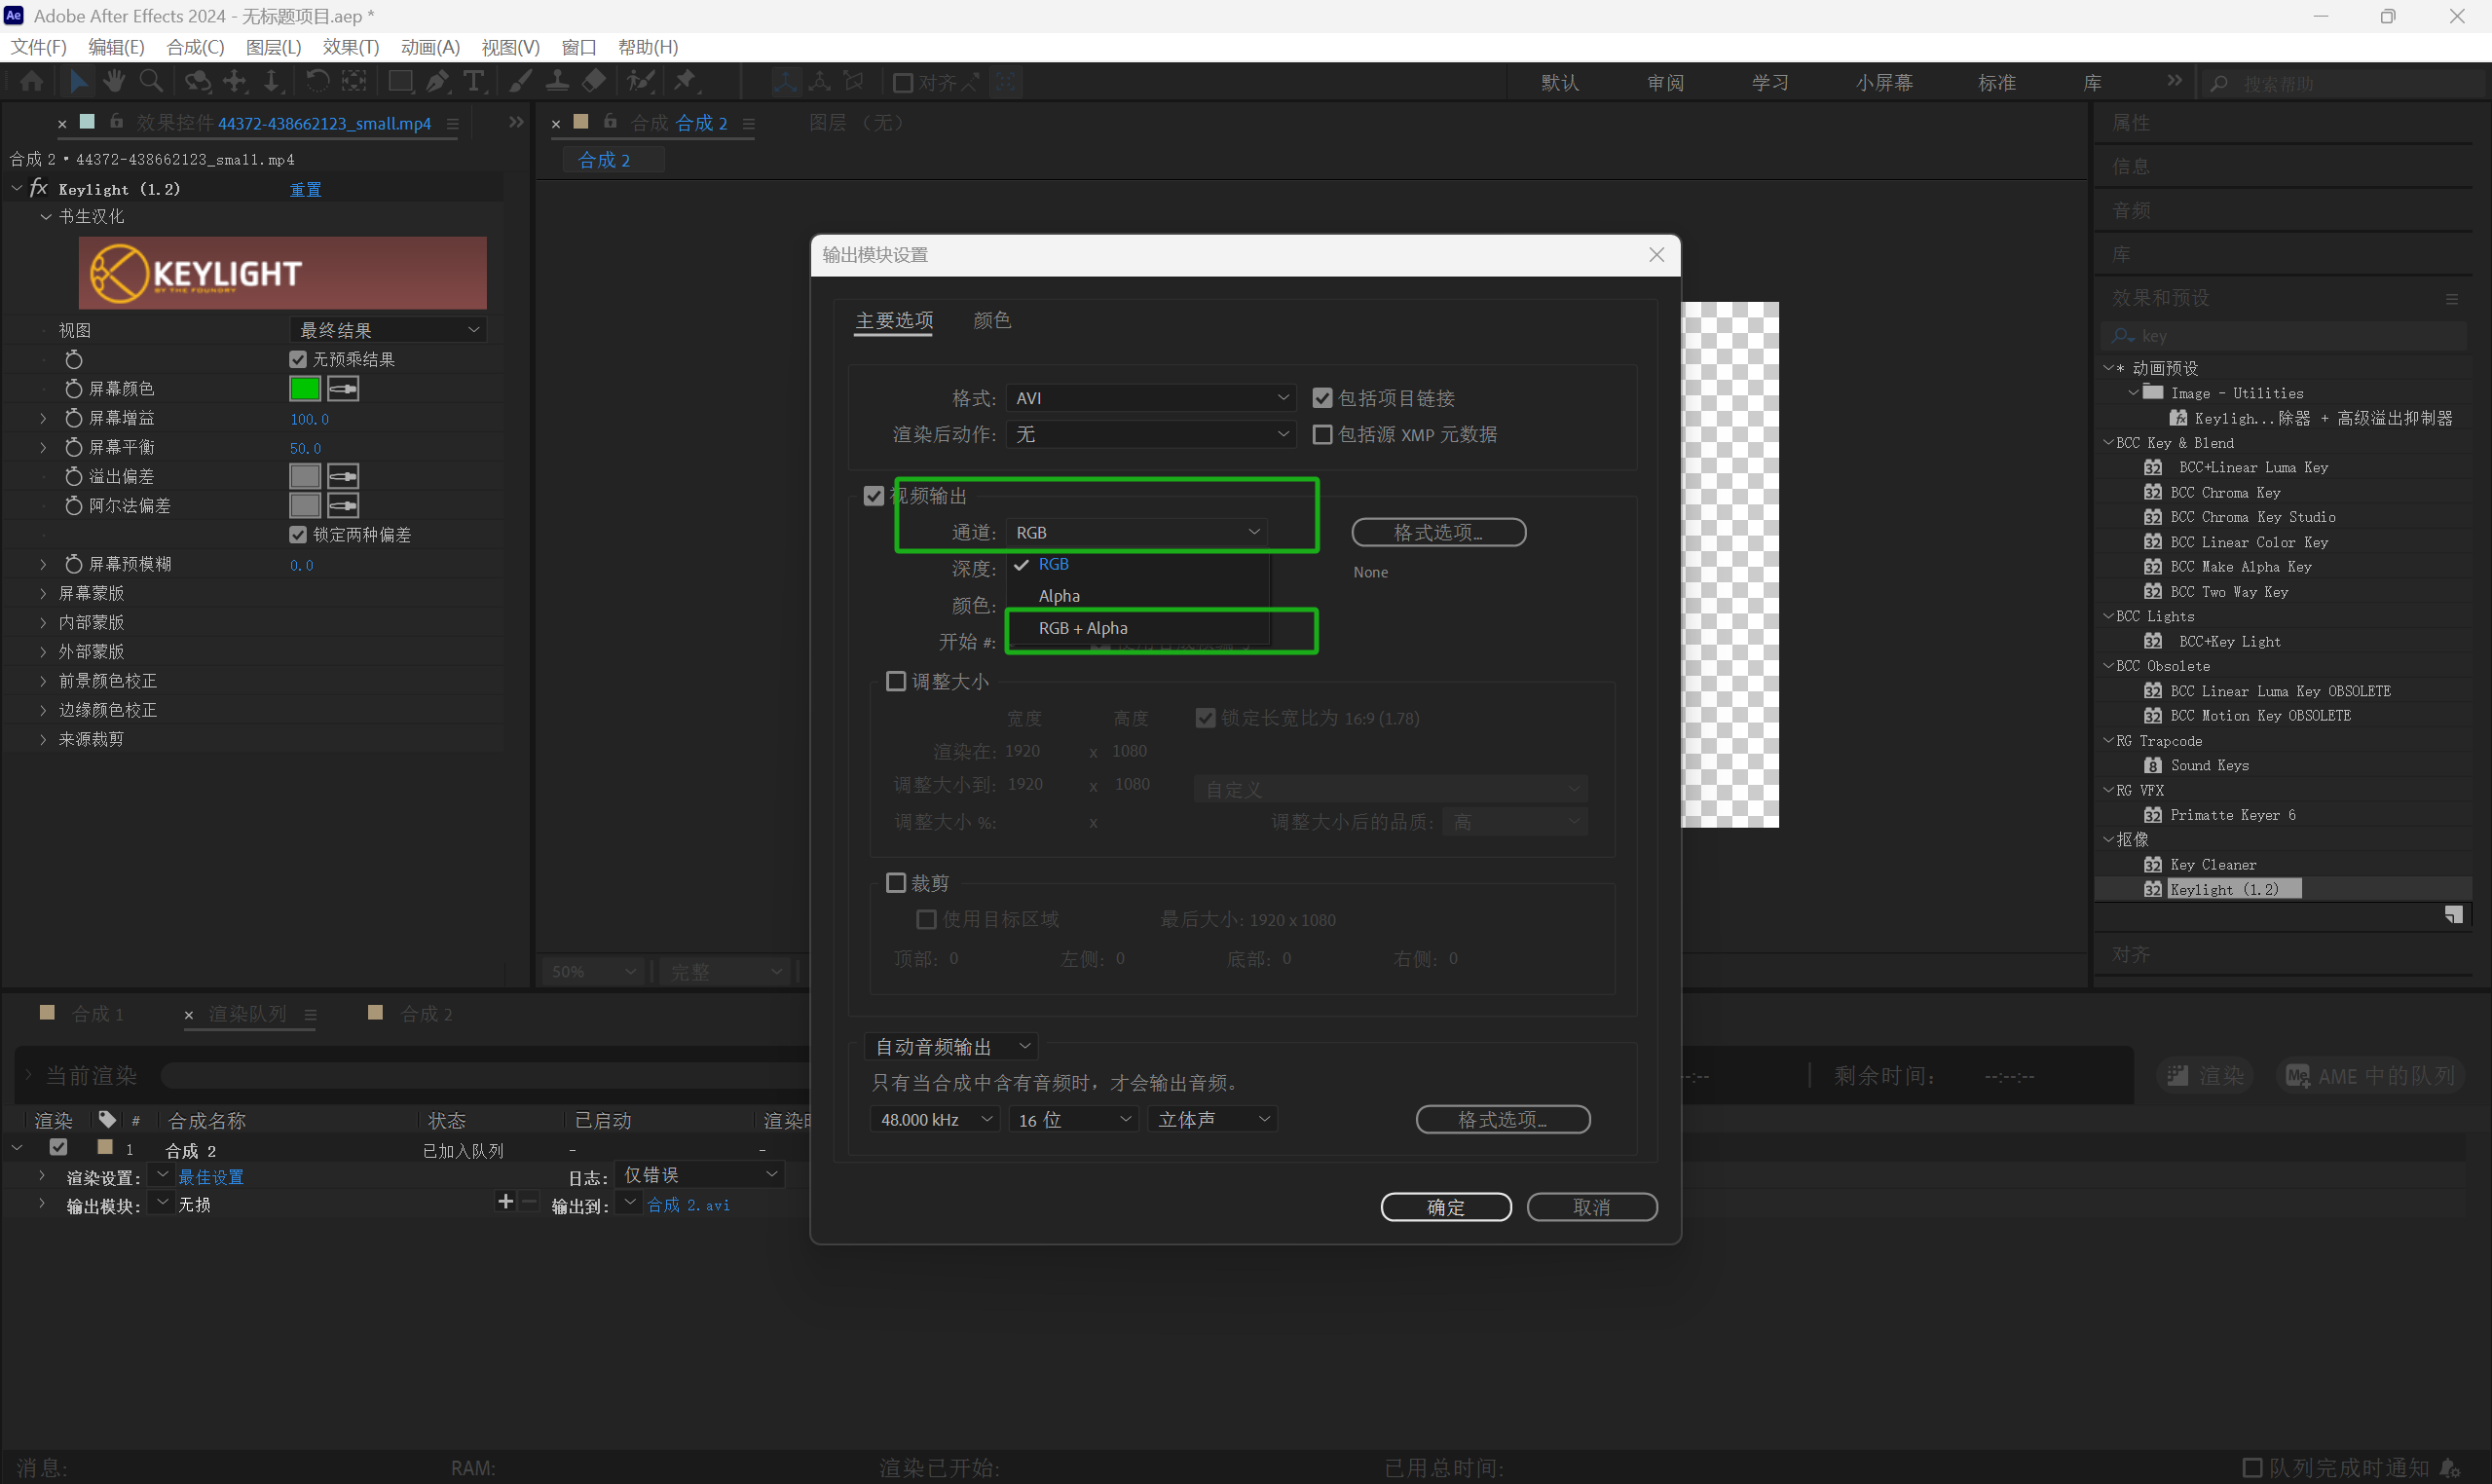Select the Roto Brush tool

(640, 82)
